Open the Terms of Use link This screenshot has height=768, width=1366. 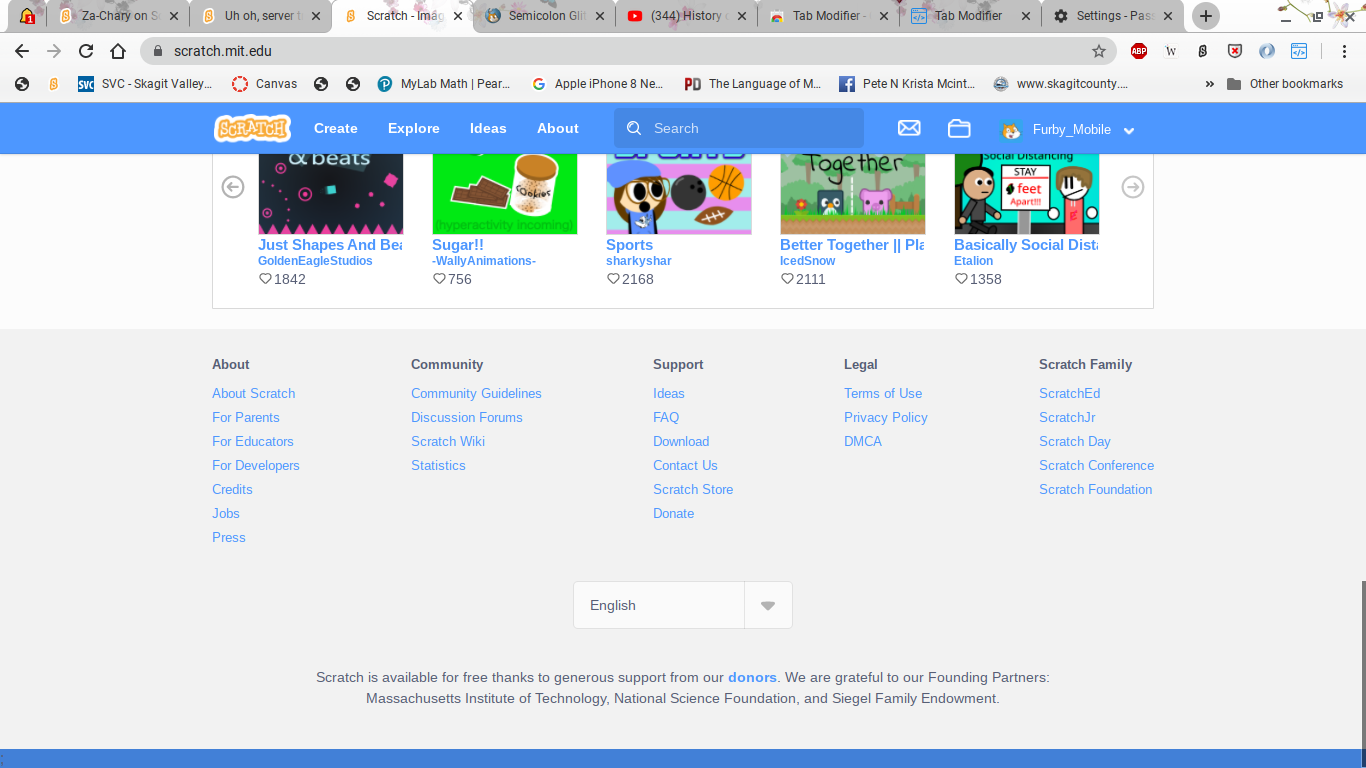[883, 393]
